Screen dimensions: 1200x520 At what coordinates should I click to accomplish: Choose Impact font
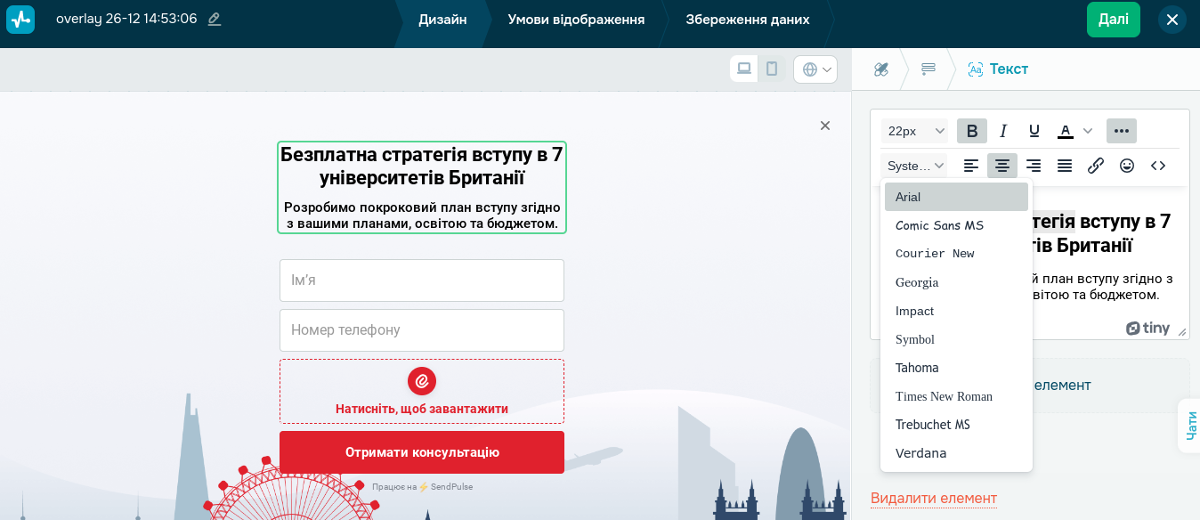[956, 311]
